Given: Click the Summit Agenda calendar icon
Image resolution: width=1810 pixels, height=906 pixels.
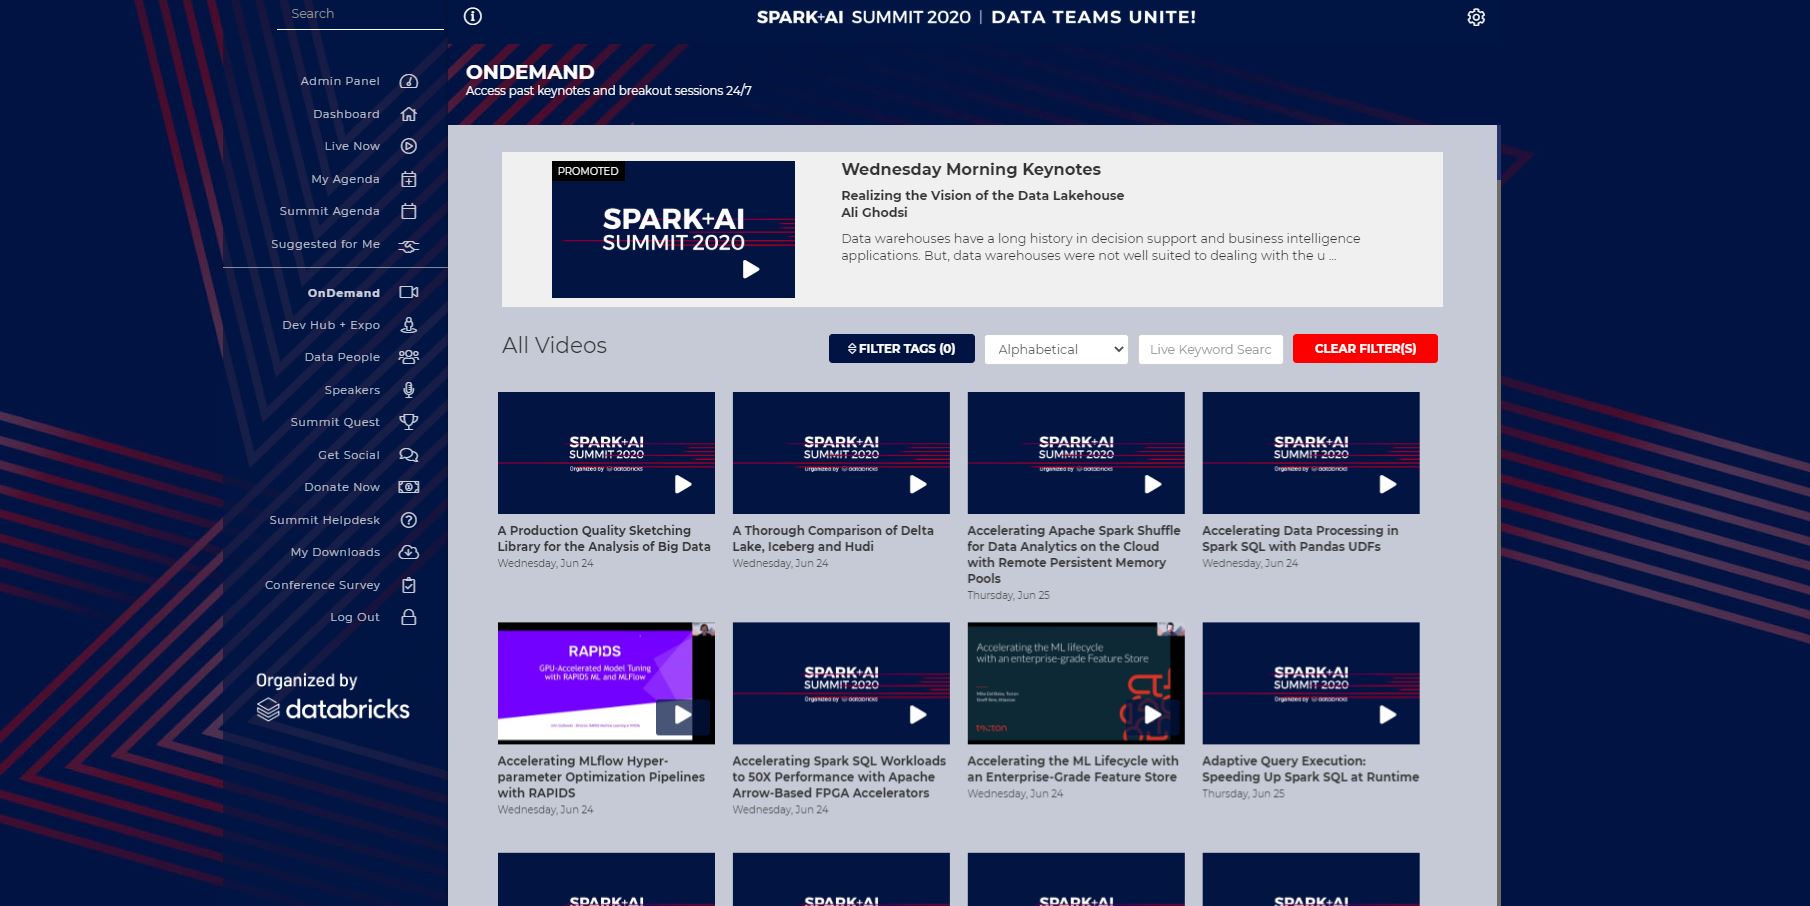Looking at the screenshot, I should (x=408, y=211).
